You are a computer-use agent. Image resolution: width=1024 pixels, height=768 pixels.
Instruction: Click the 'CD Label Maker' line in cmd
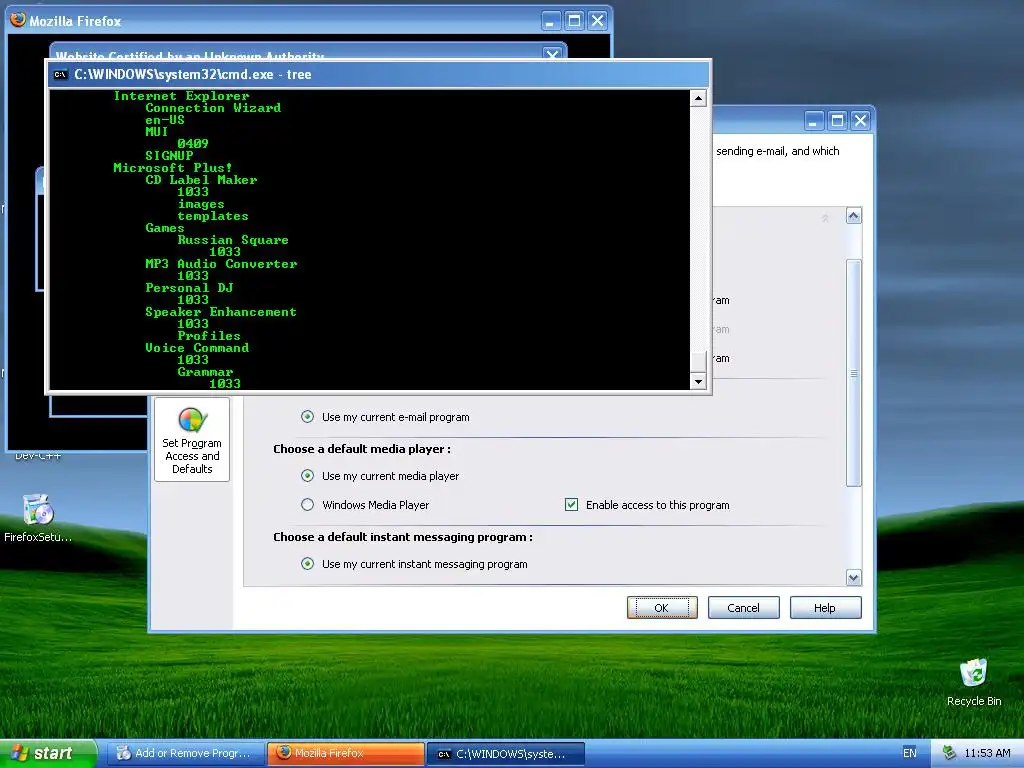pyautogui.click(x=201, y=180)
